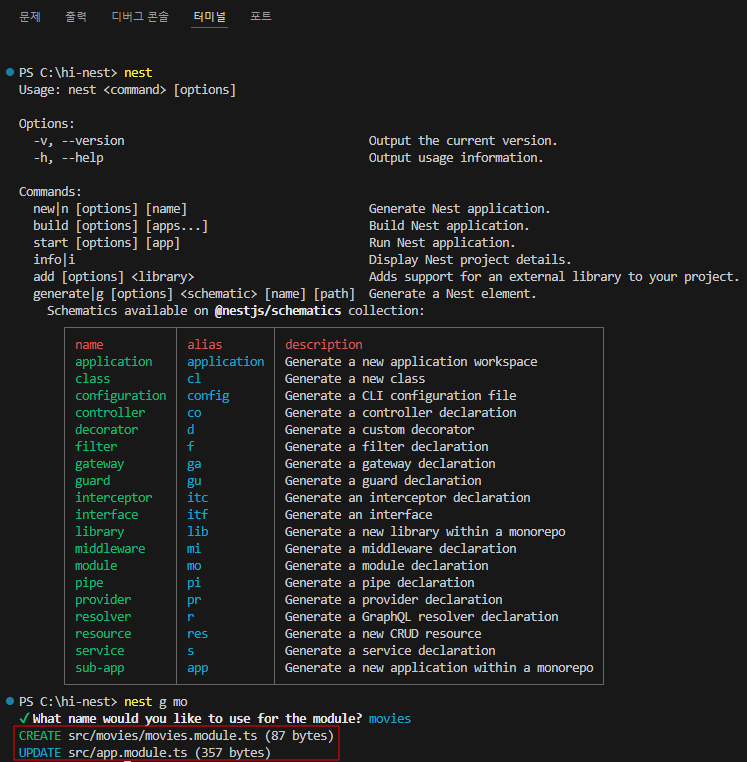Screen dimensions: 747x762
Task: Open the 포트 tab
Action: coord(261,17)
